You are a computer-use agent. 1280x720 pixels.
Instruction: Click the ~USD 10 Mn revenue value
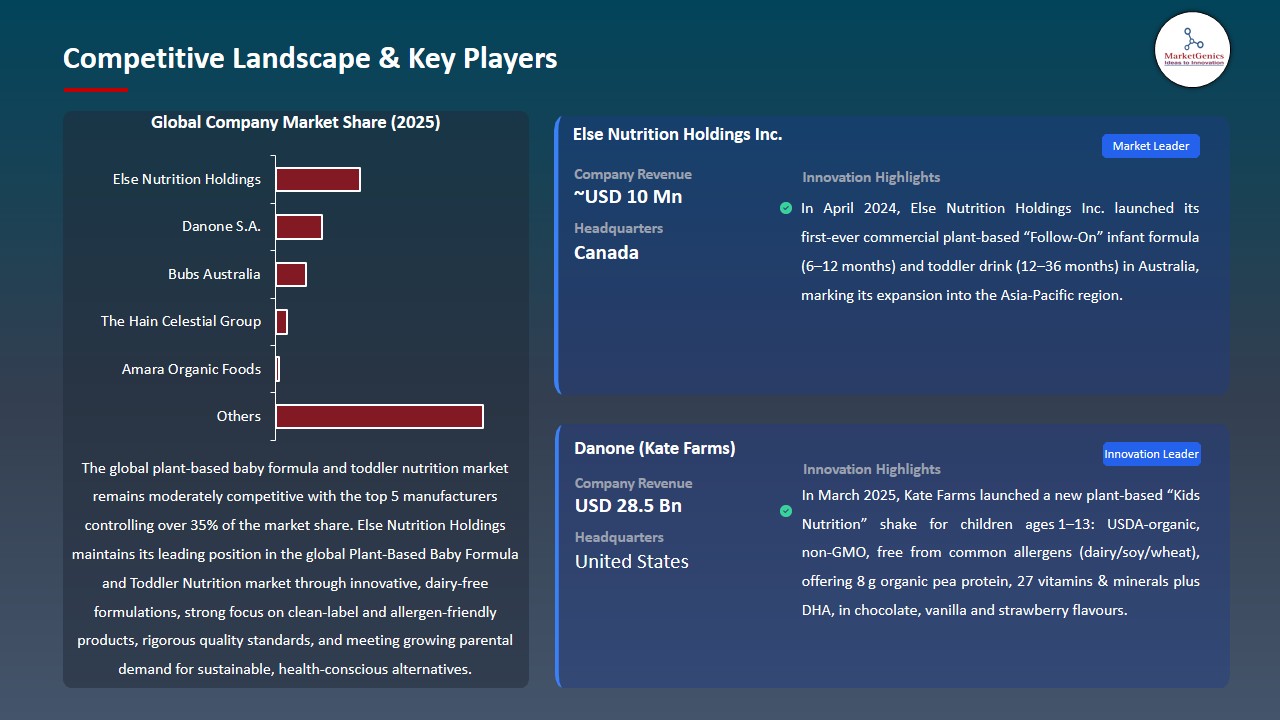pos(628,197)
